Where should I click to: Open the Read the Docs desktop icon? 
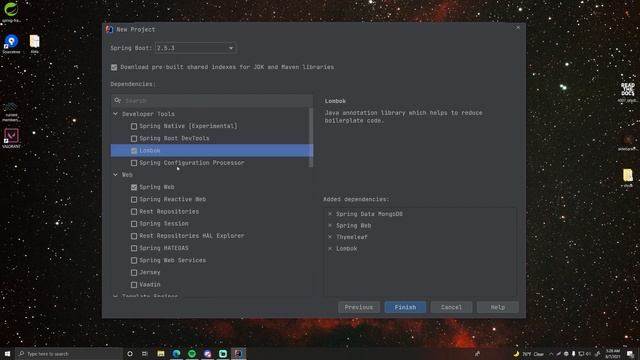point(627,93)
